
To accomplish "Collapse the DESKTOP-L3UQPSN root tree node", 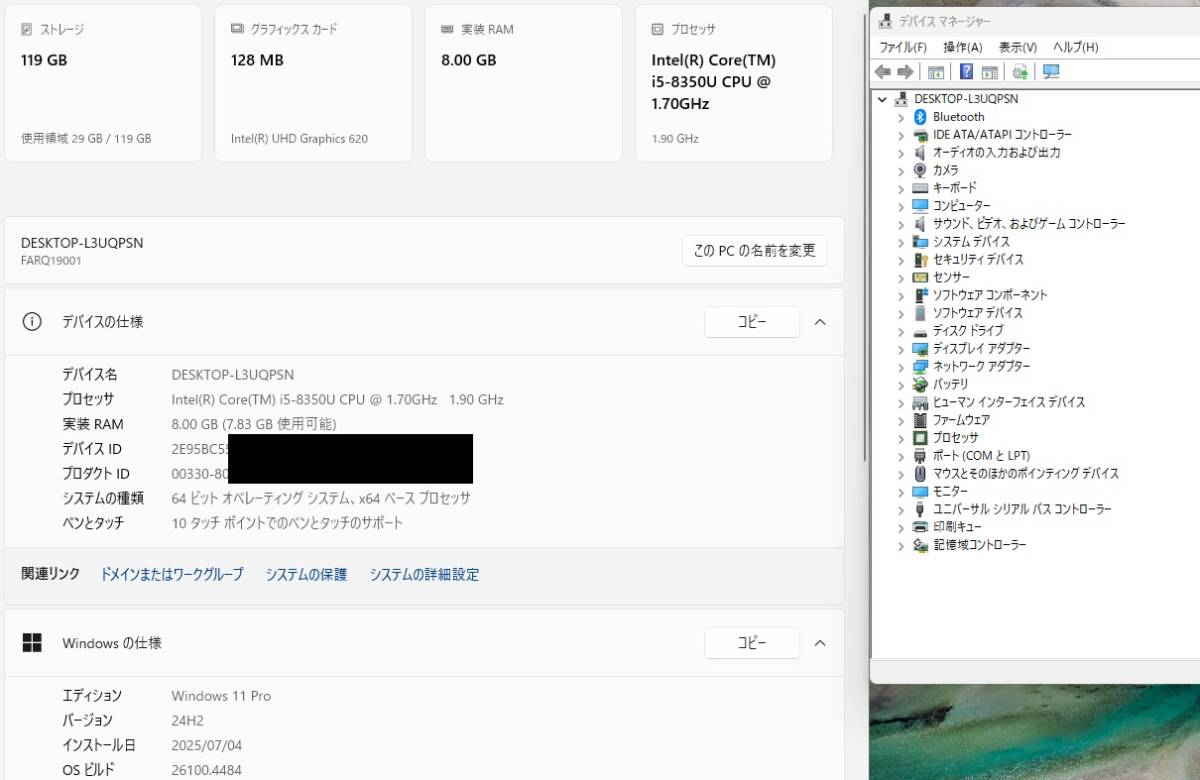I will click(883, 99).
